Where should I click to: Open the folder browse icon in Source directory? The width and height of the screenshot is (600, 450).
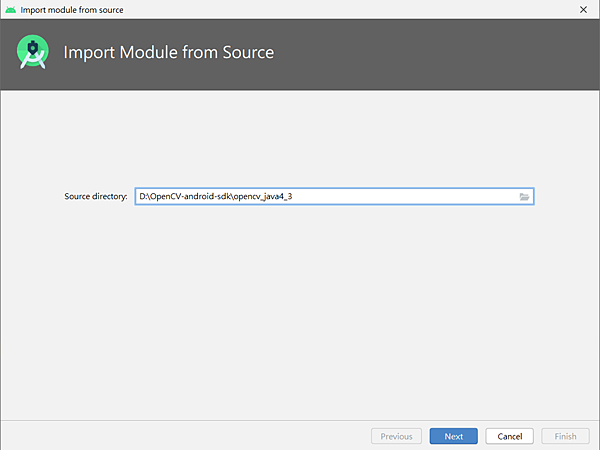tap(524, 197)
